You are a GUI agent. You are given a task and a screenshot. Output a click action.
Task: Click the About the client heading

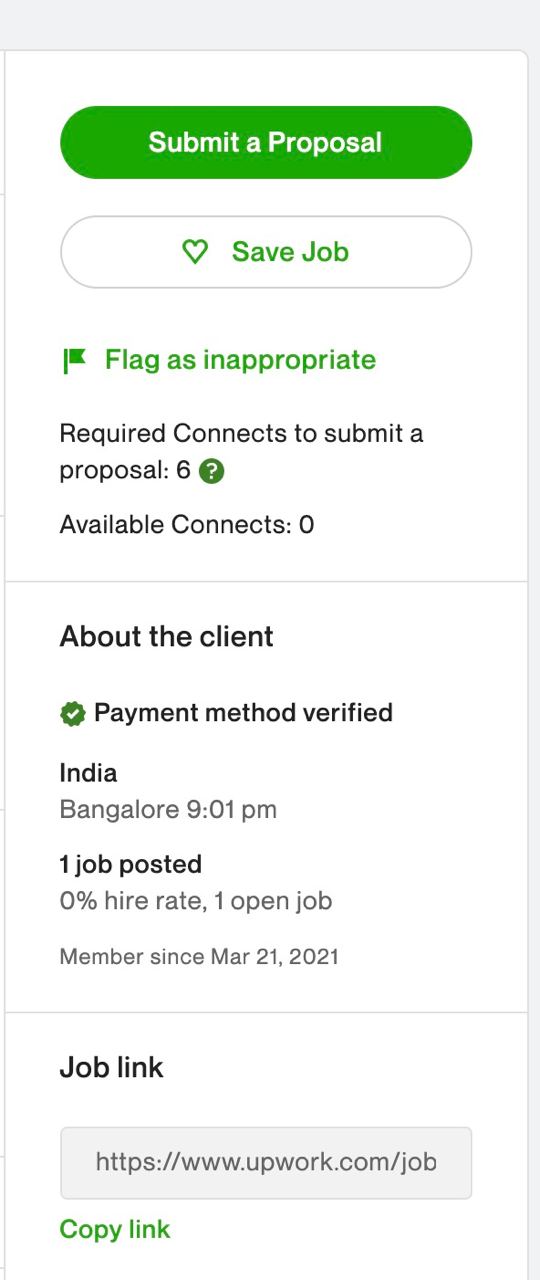[x=167, y=637]
